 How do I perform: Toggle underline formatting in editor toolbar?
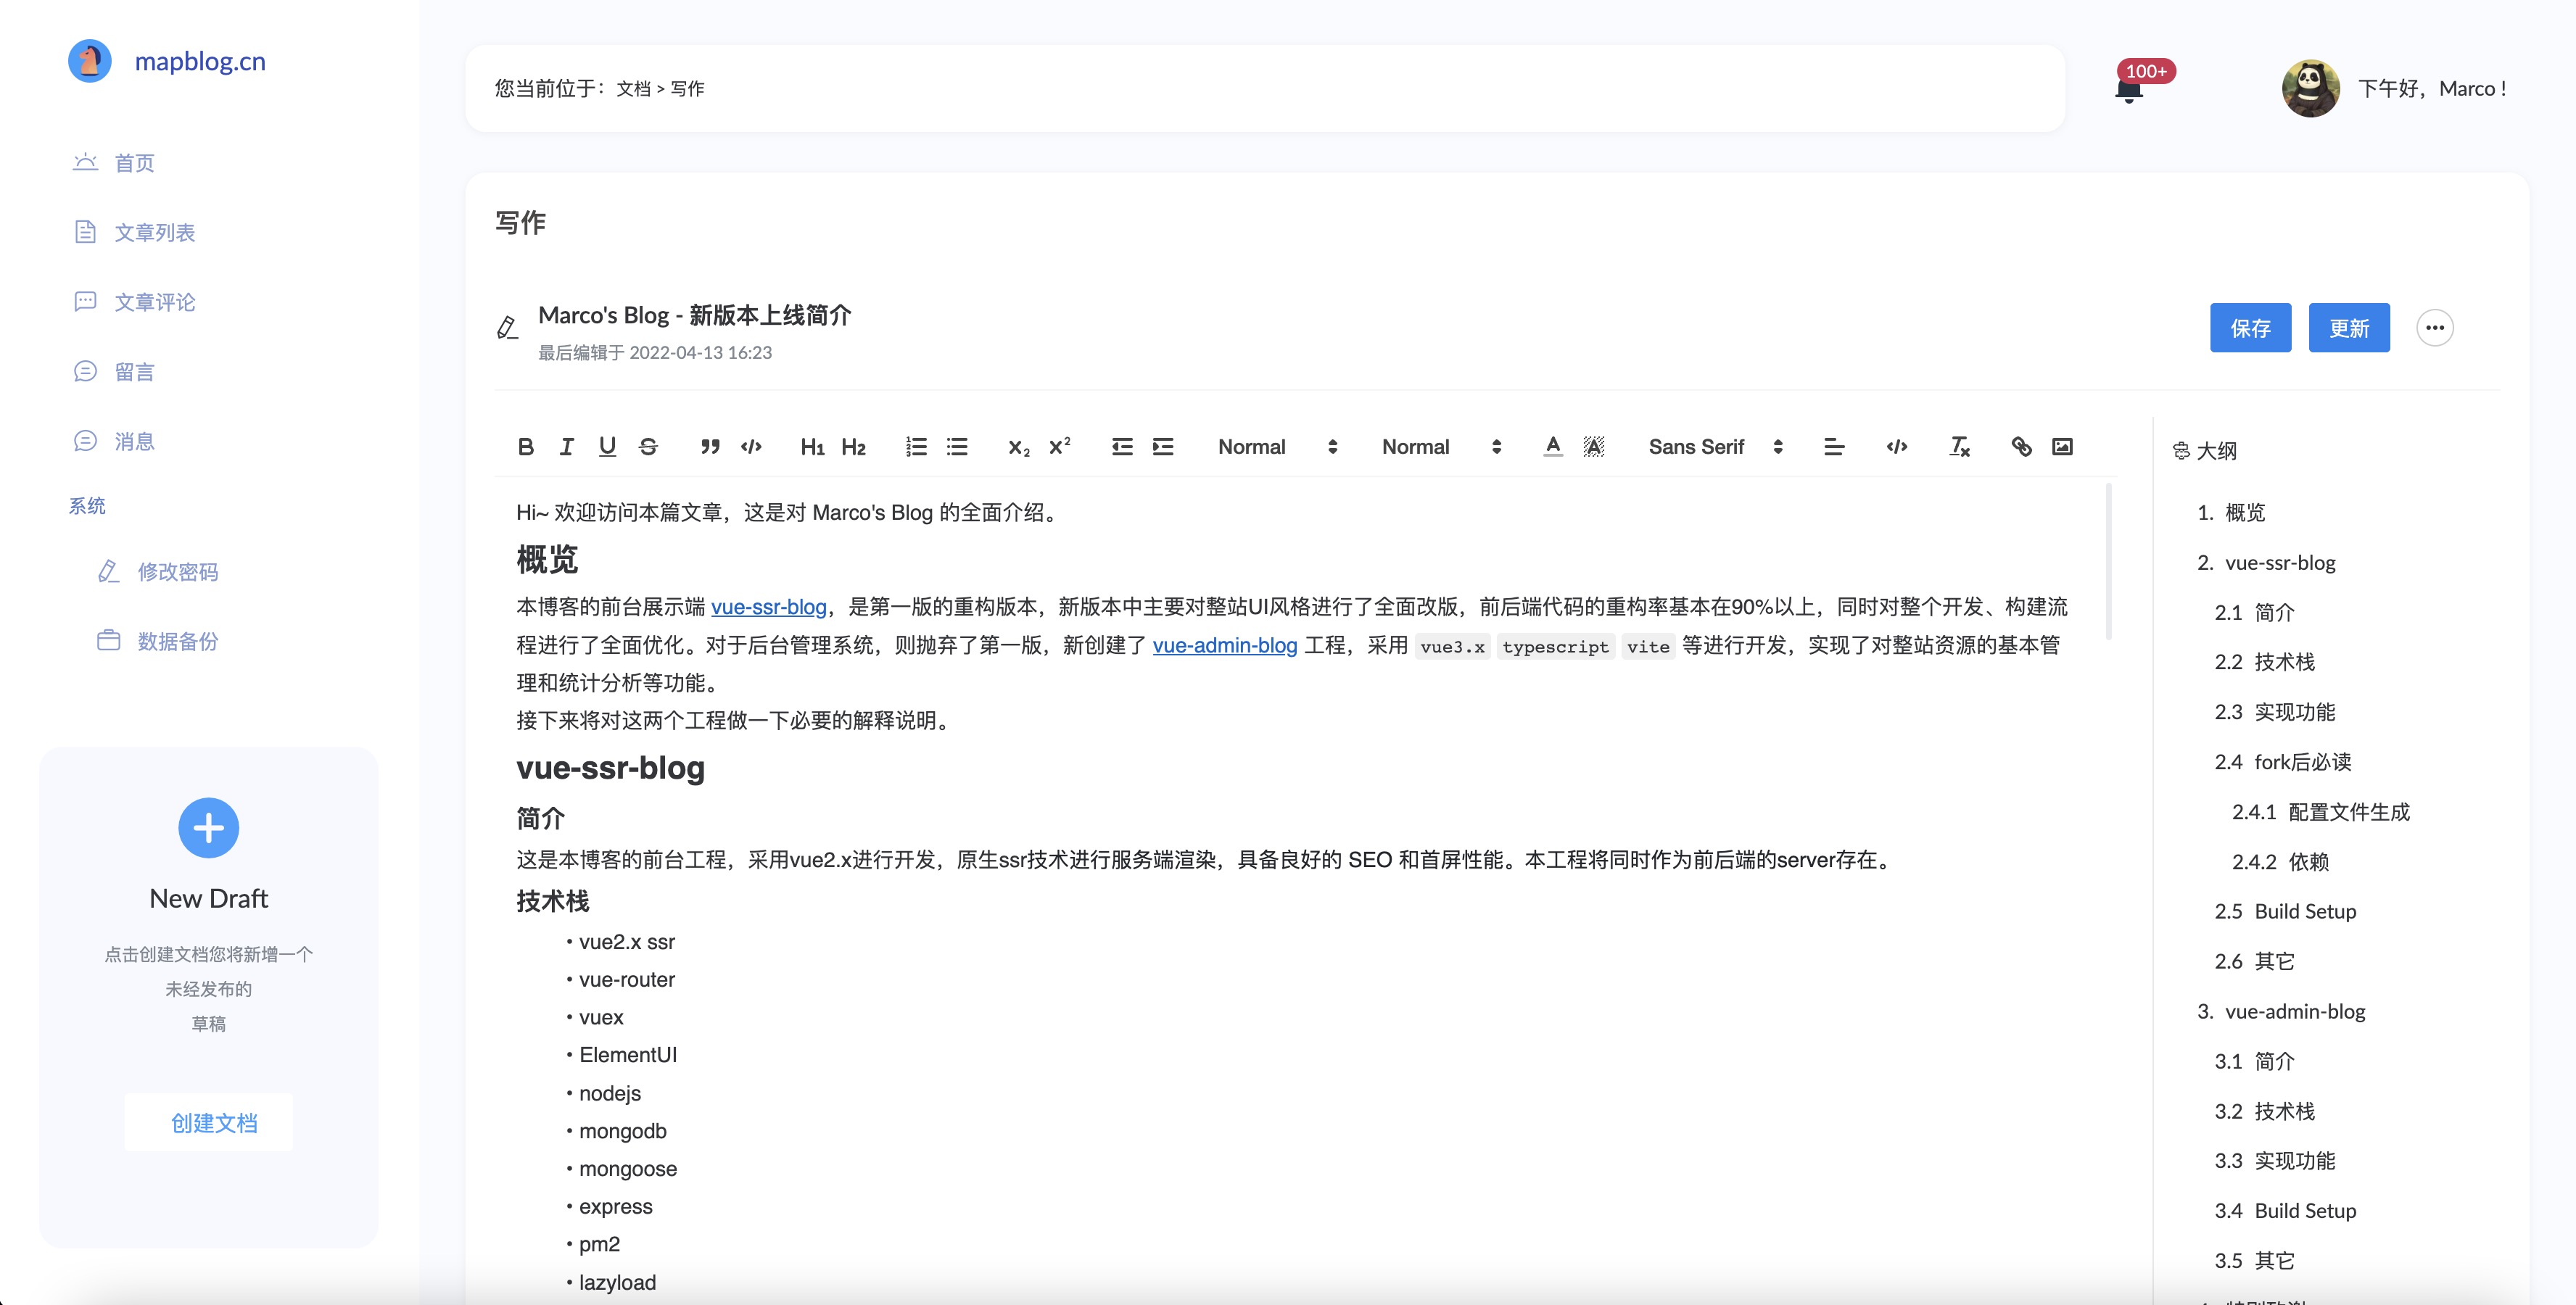(607, 447)
